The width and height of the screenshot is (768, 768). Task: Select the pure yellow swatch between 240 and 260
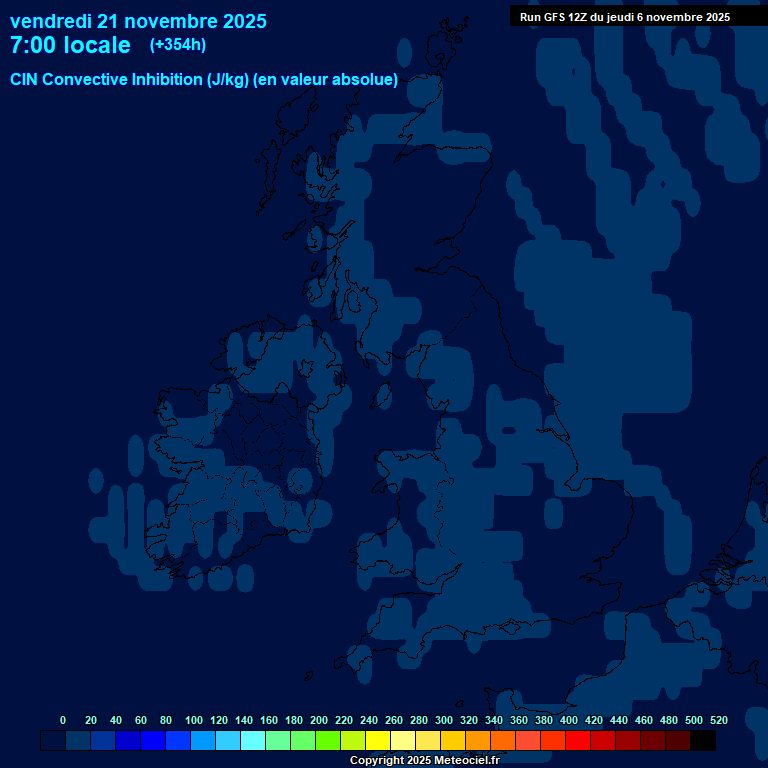click(x=378, y=741)
